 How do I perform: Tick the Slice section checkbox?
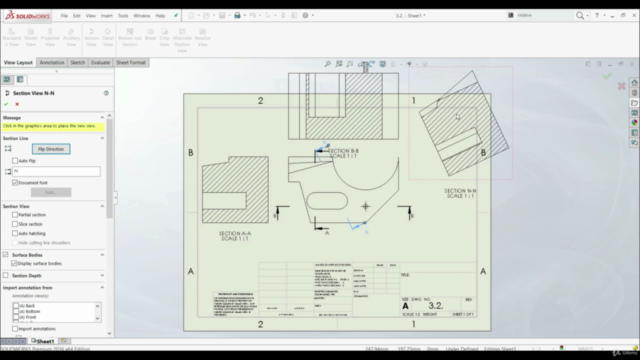coord(15,224)
